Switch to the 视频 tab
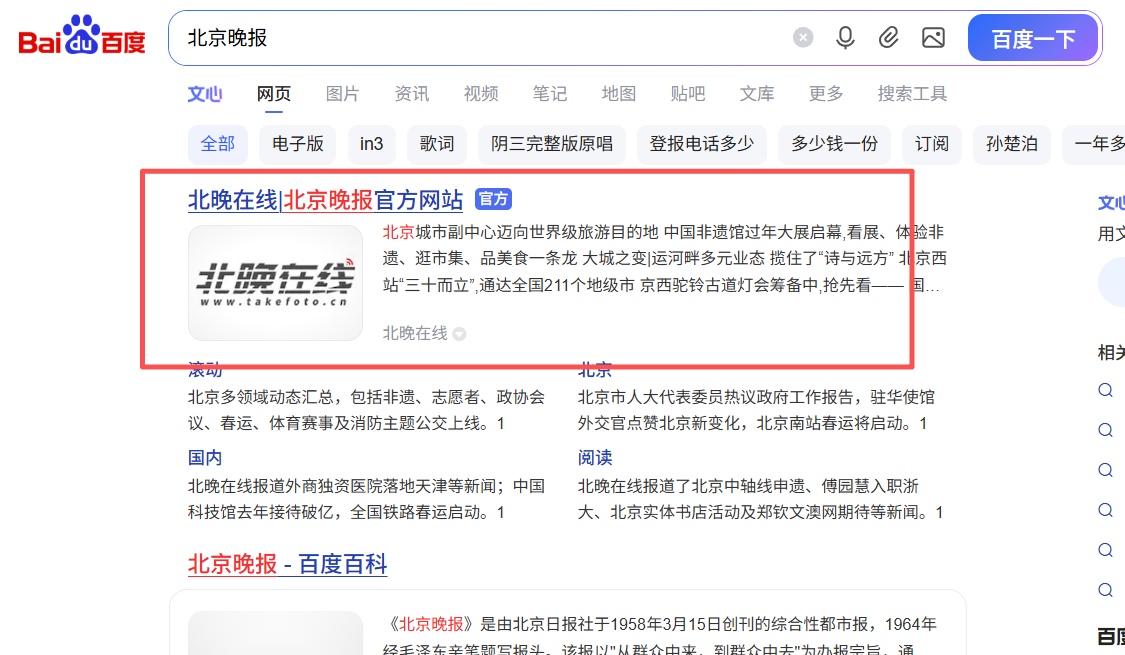The width and height of the screenshot is (1125, 655). tap(480, 93)
